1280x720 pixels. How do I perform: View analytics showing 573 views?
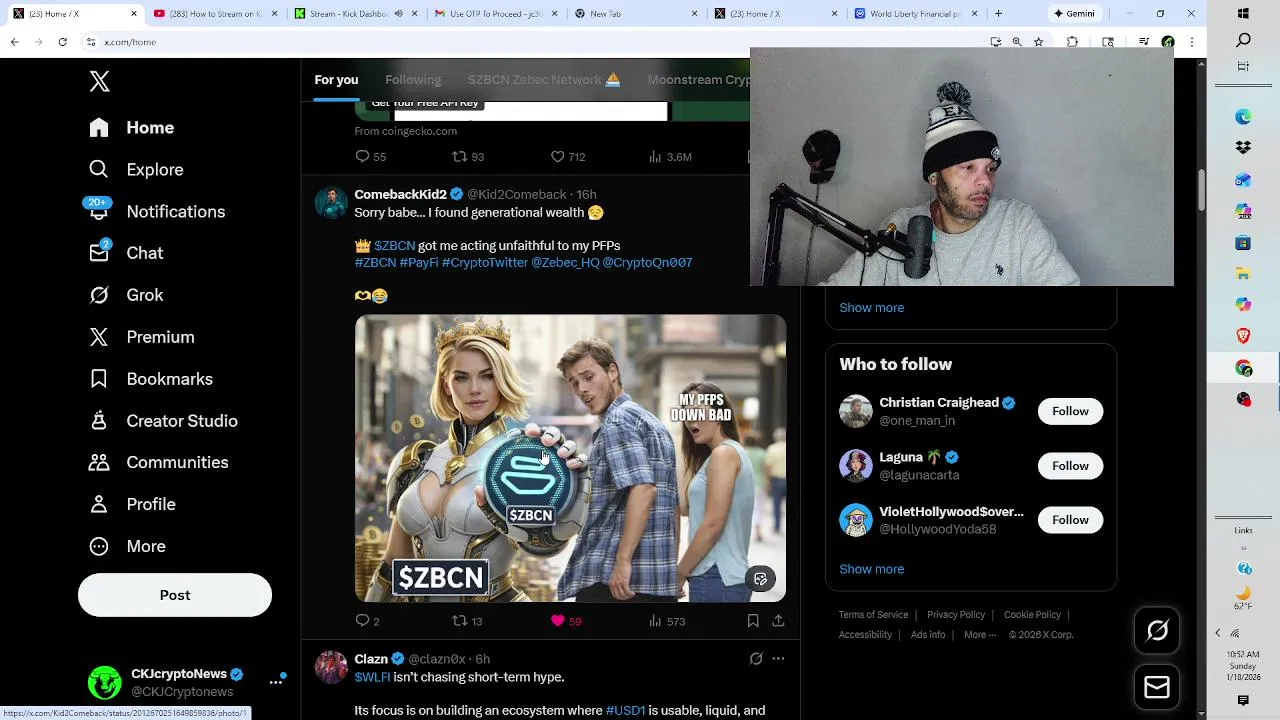[655, 621]
